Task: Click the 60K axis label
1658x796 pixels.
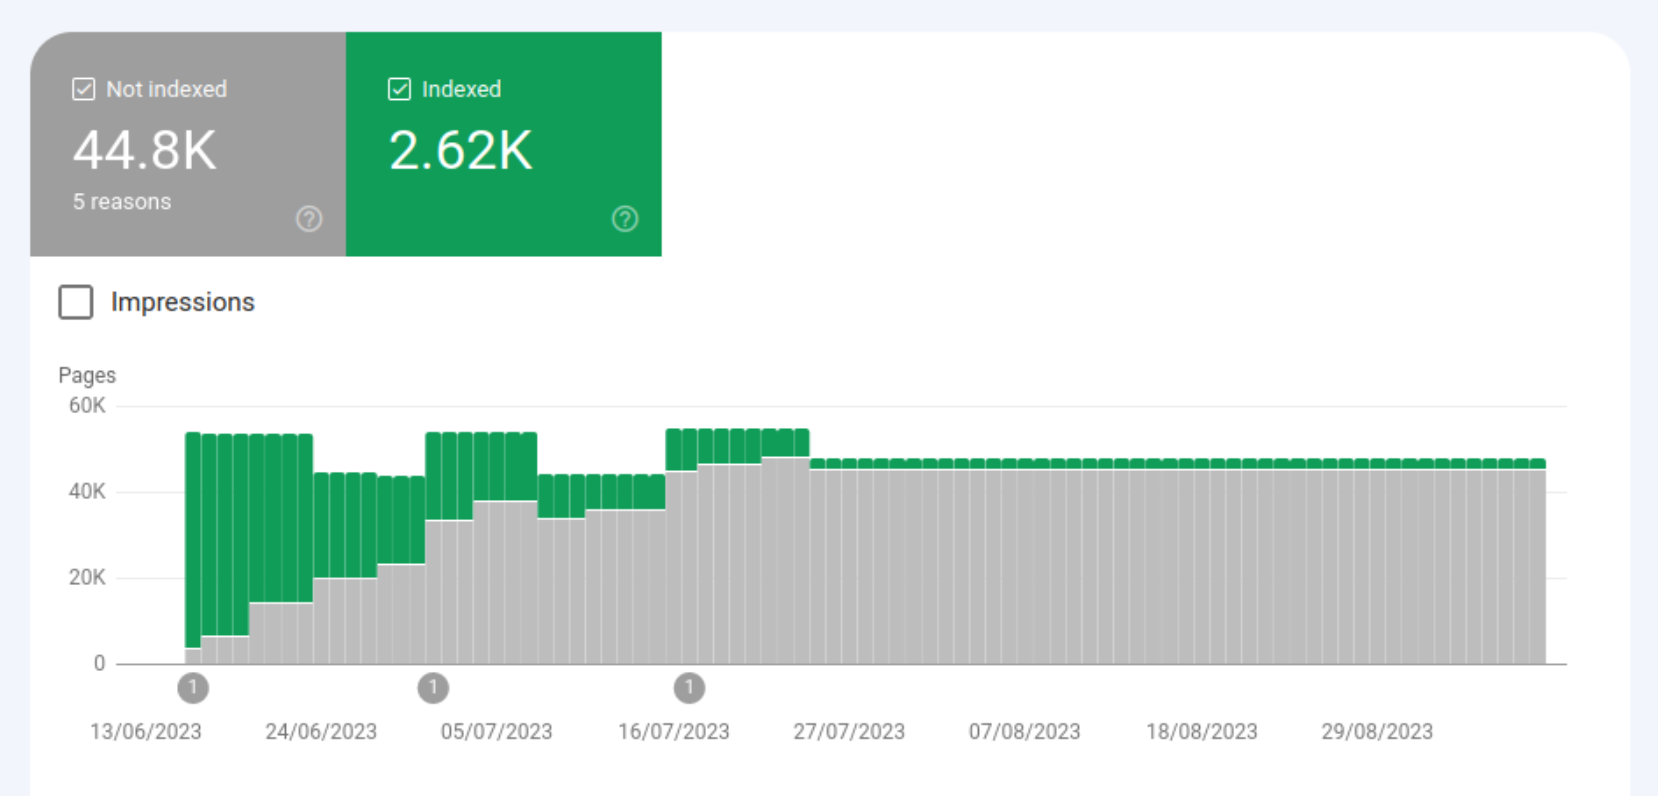Action: 87,406
